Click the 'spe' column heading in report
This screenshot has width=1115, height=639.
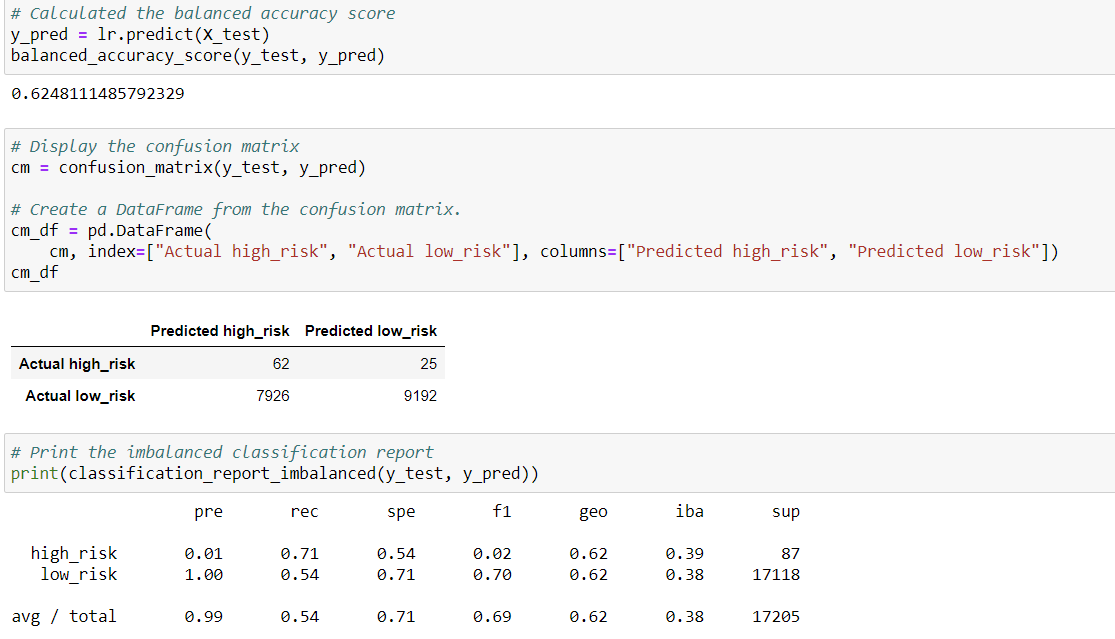coord(401,512)
